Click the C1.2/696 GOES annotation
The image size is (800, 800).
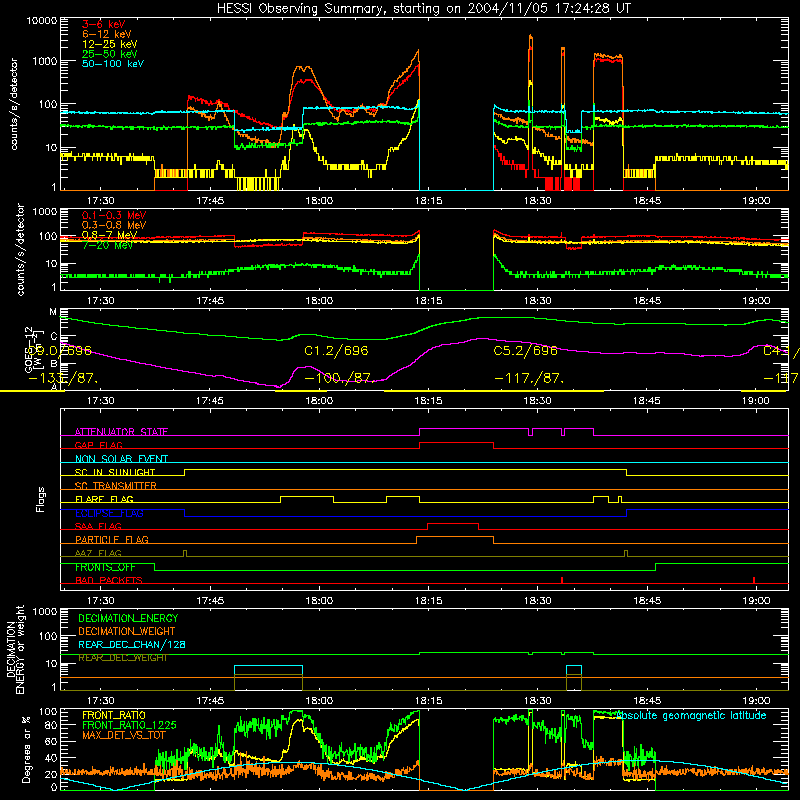336,351
